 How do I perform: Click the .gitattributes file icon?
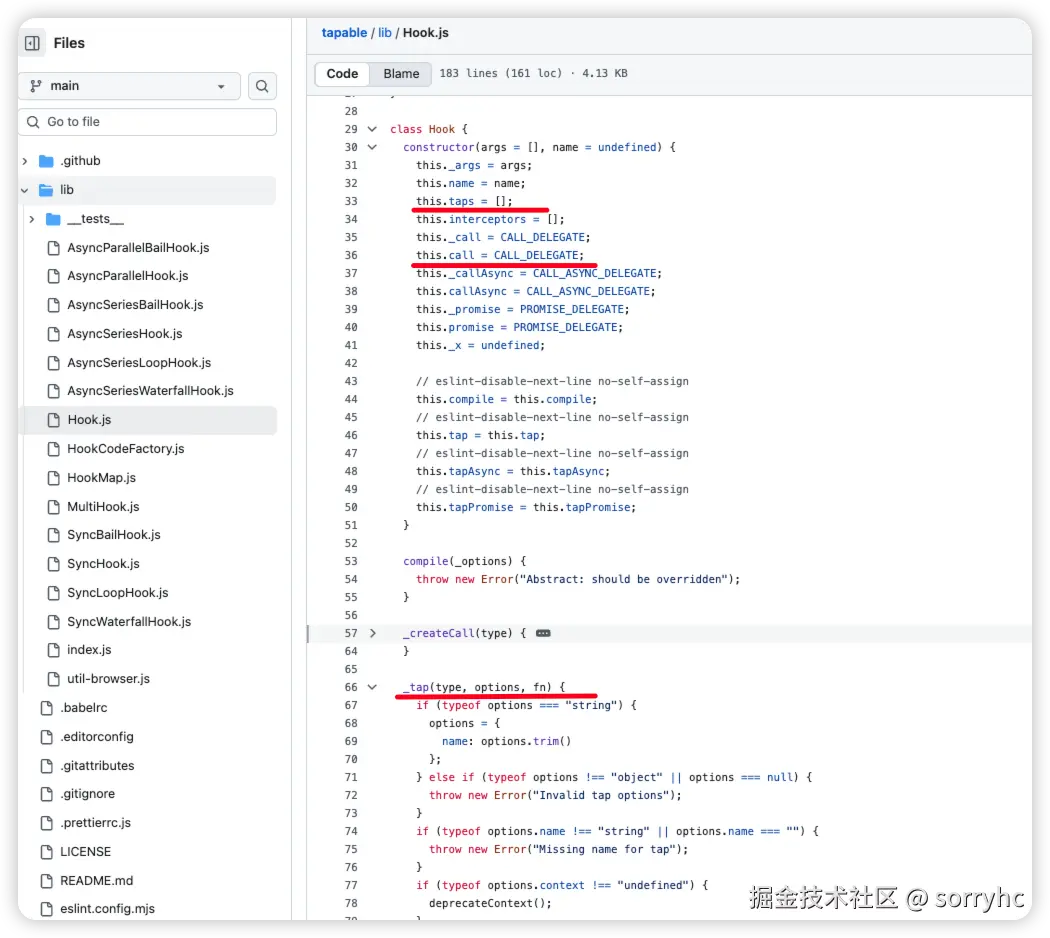pos(47,765)
